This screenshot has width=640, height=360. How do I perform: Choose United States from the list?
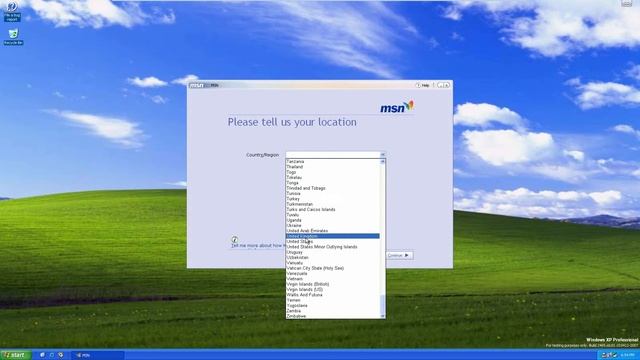tap(333, 242)
